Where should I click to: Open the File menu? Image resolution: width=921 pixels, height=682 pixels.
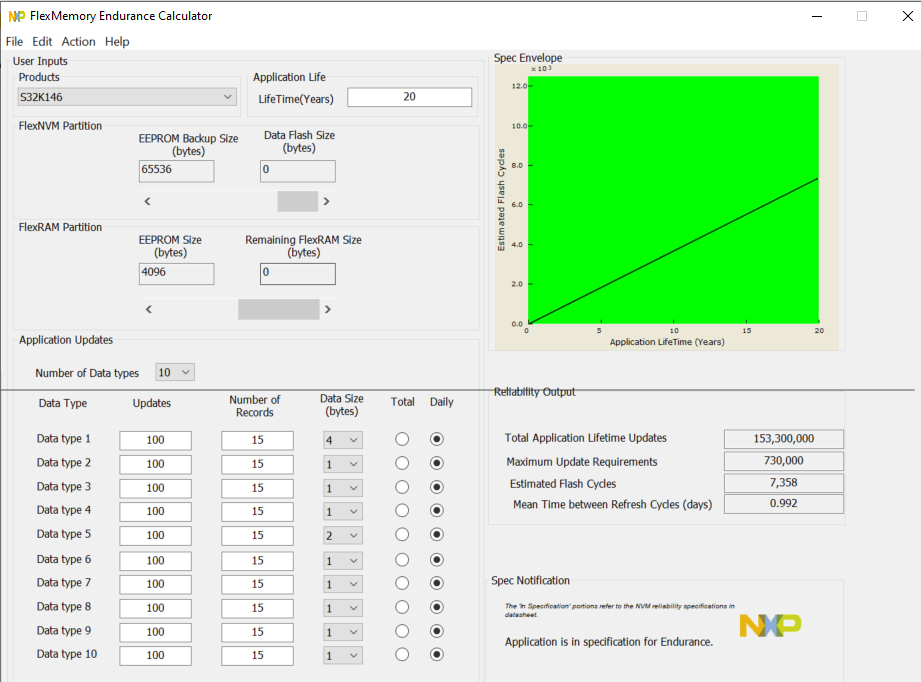(x=15, y=41)
